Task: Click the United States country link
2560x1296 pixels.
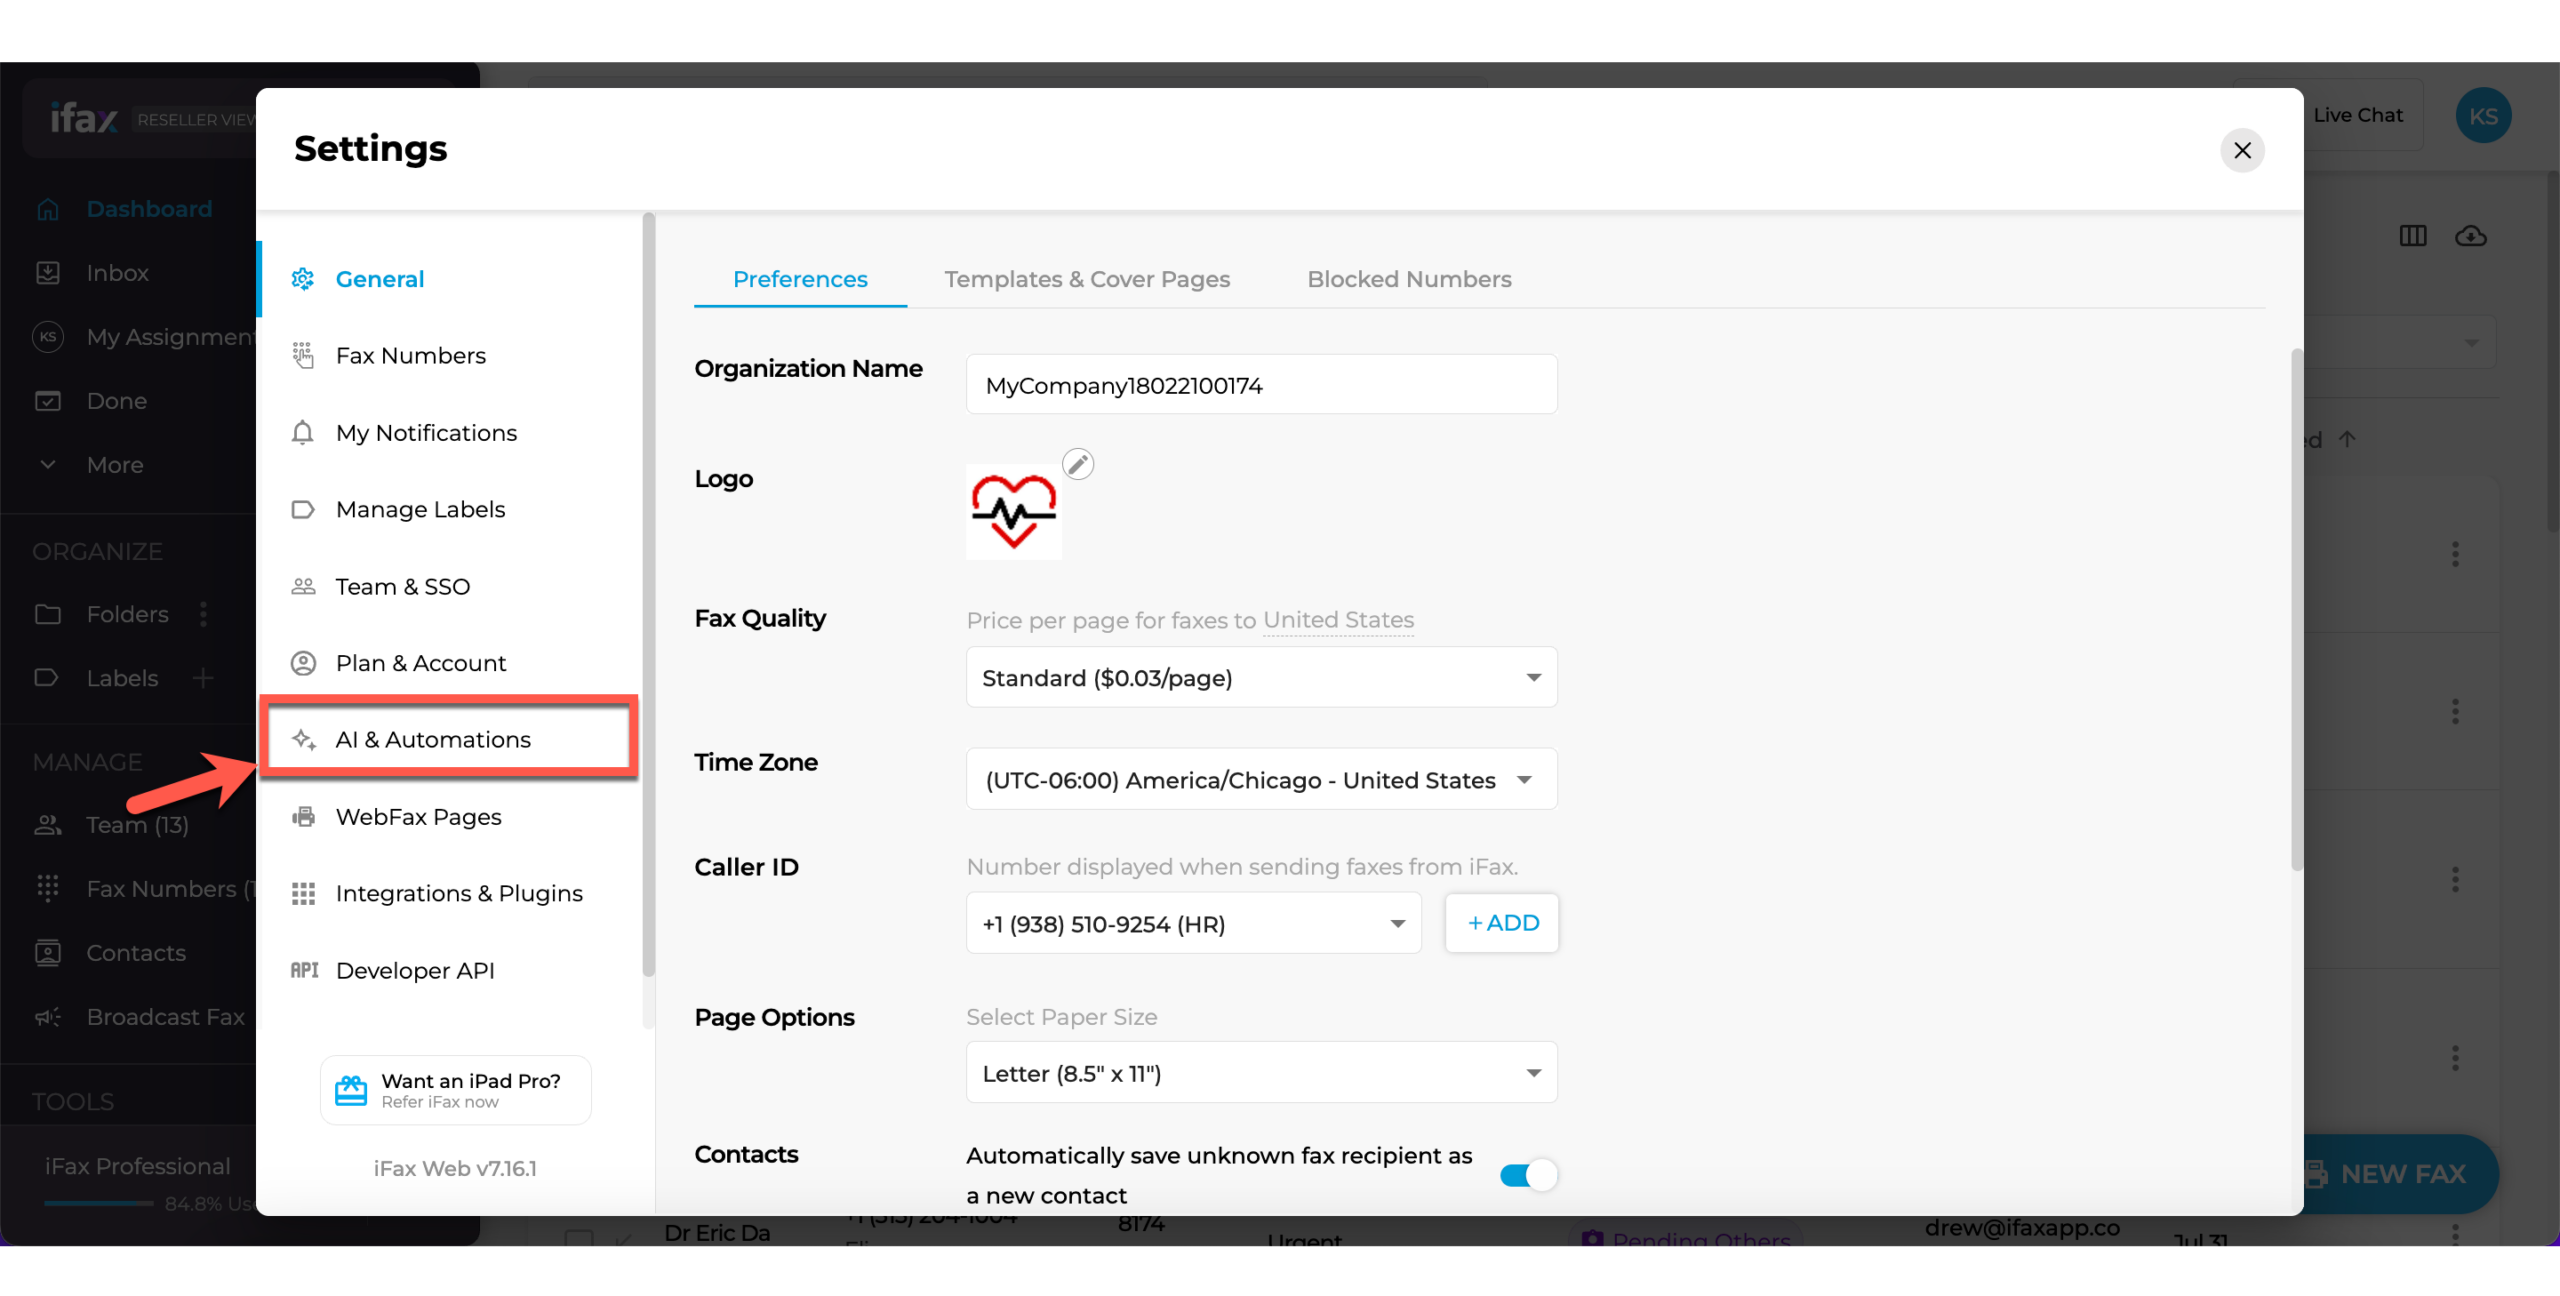Action: coord(1338,620)
